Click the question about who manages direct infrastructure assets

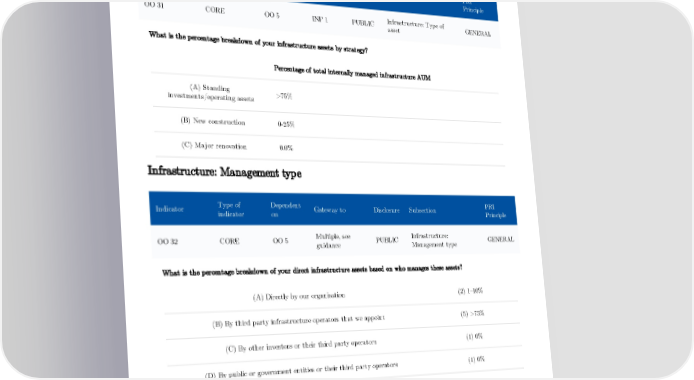312,270
